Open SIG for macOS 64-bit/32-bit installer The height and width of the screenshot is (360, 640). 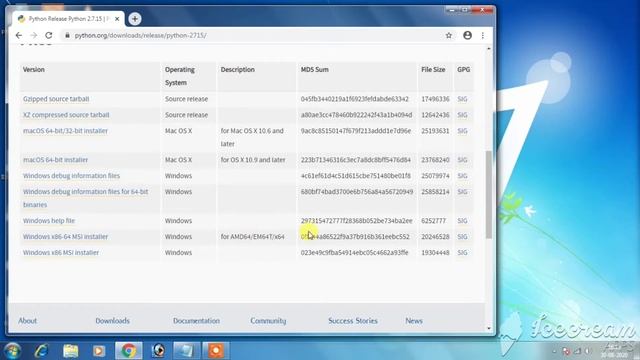tap(462, 131)
